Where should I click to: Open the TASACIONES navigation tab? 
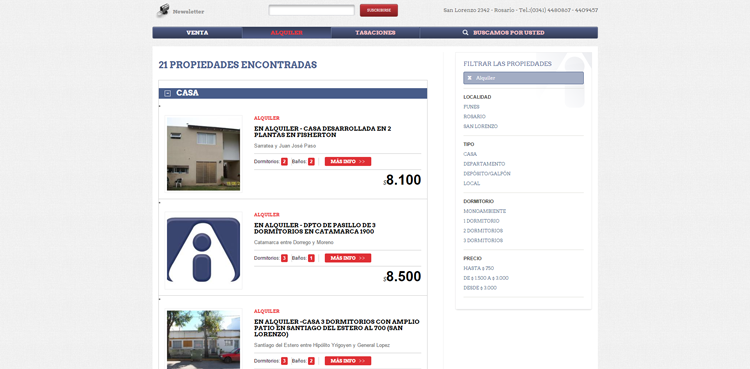click(x=375, y=33)
